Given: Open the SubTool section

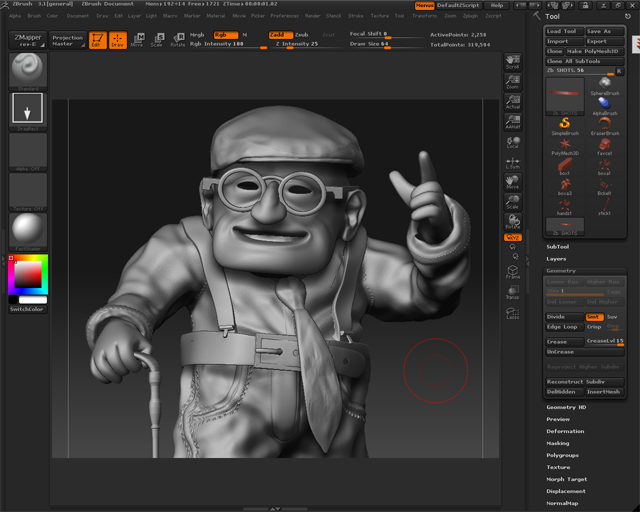Looking at the screenshot, I should (557, 246).
